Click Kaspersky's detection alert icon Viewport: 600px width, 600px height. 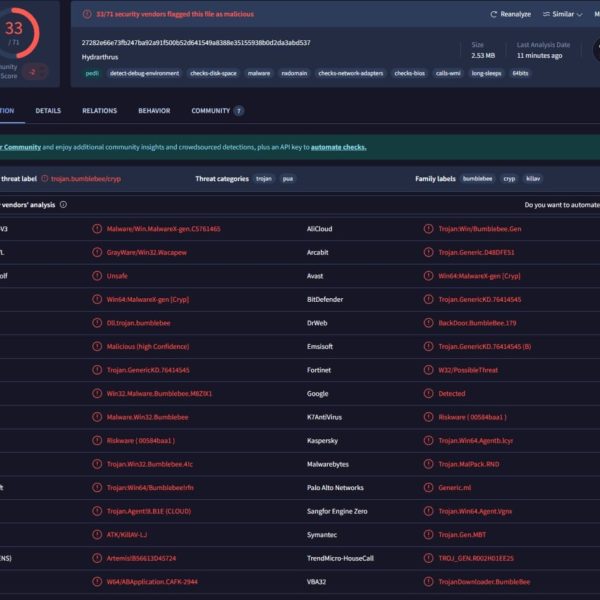tap(429, 440)
